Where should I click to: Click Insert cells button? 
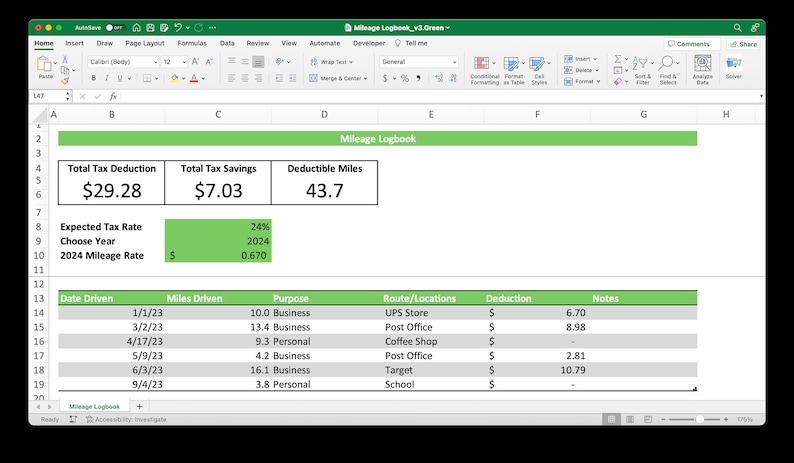pos(581,59)
